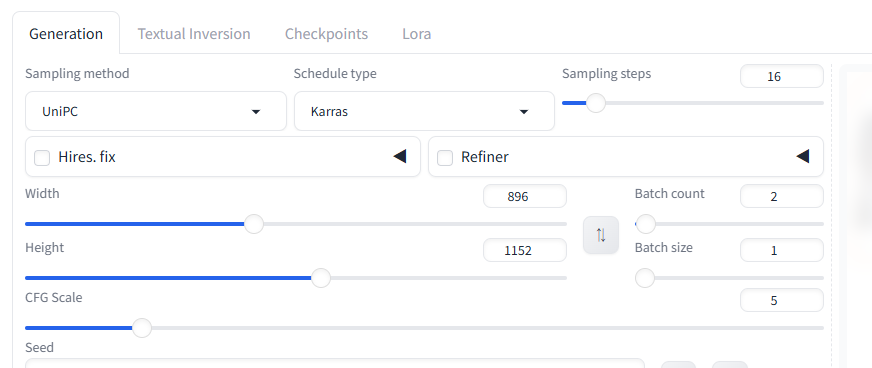Click the CFG Scale value field
Image resolution: width=872 pixels, height=368 pixels.
pos(781,300)
